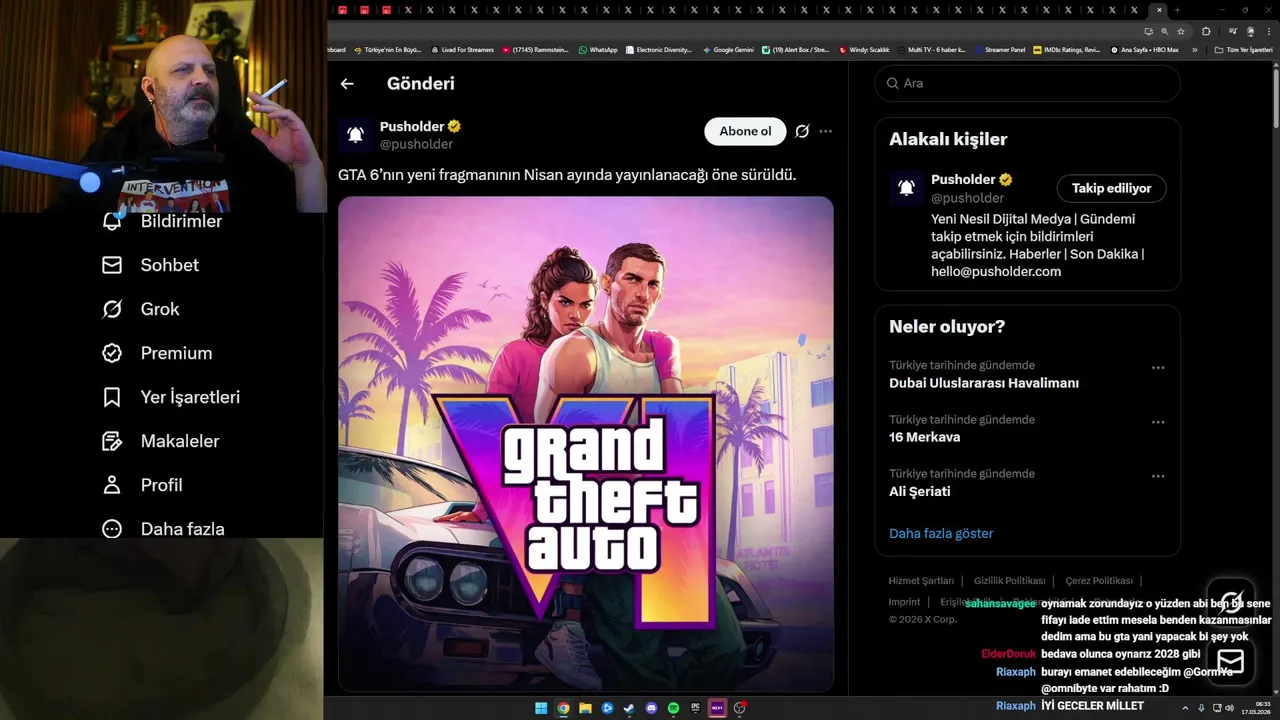
Task: Open the post's three-dot more menu
Action: click(x=825, y=131)
